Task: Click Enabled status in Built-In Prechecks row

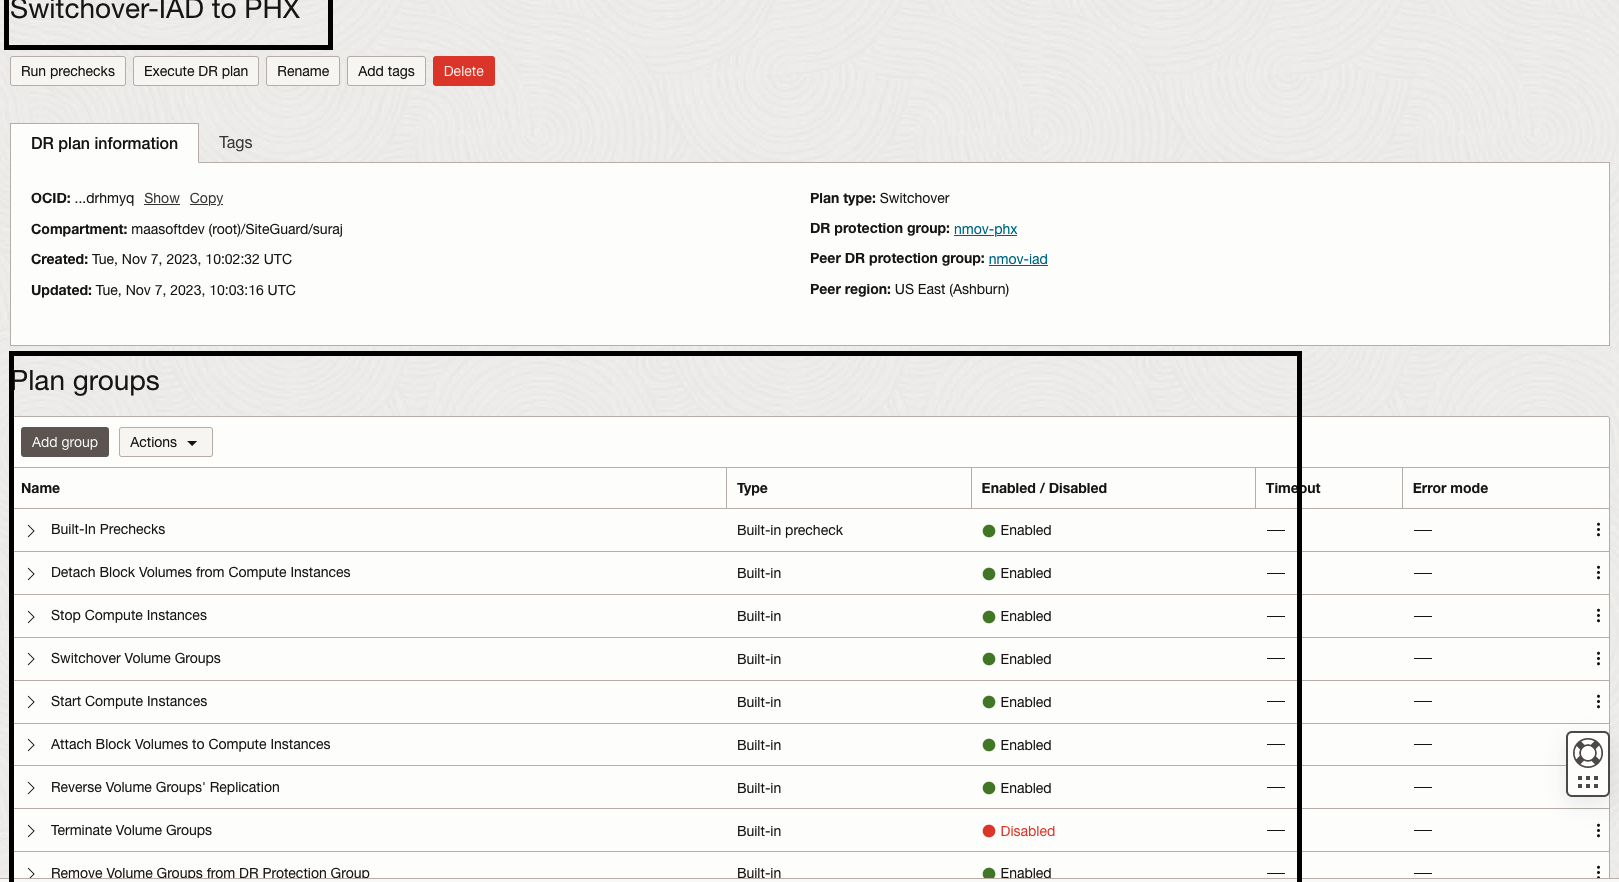Action: click(1026, 531)
